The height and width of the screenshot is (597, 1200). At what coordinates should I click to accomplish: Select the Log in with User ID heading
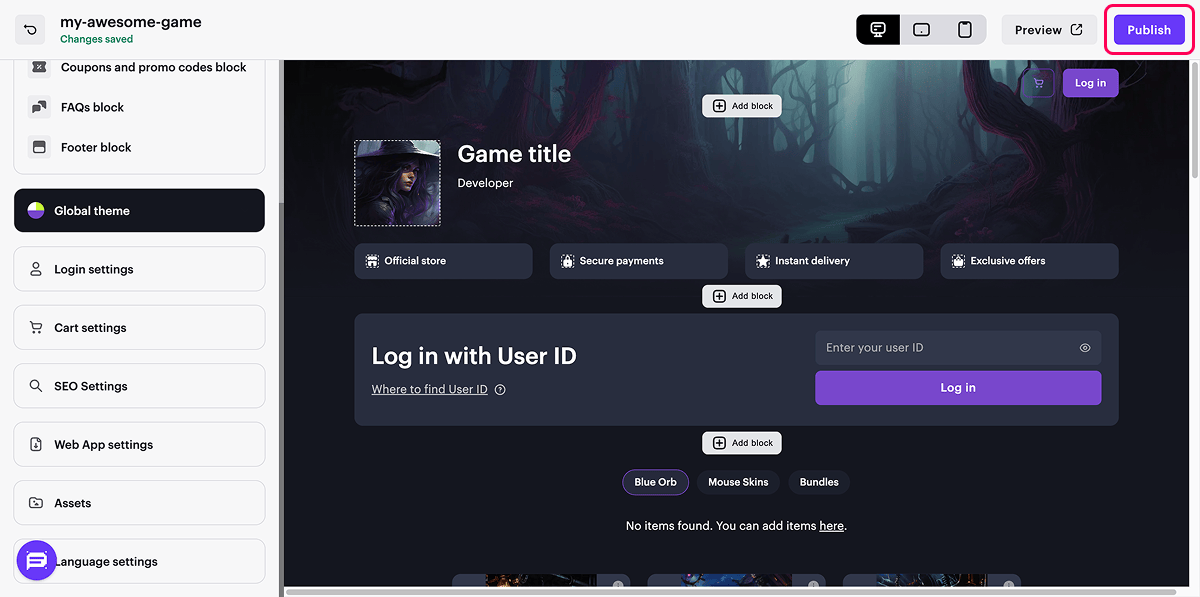474,356
